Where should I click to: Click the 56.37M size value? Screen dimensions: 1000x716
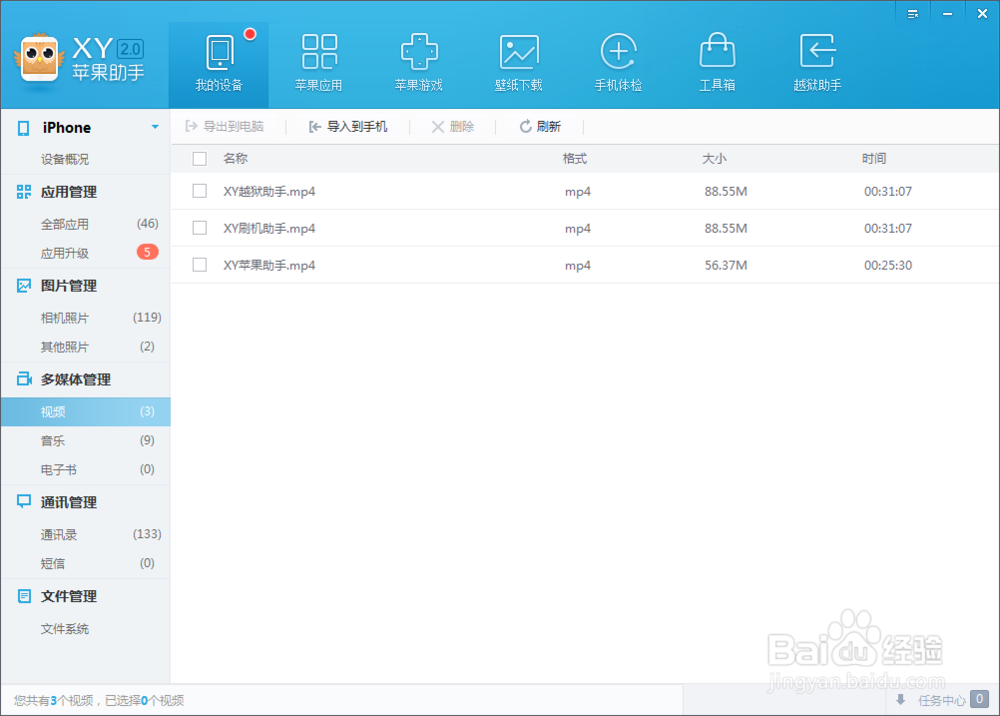(726, 265)
